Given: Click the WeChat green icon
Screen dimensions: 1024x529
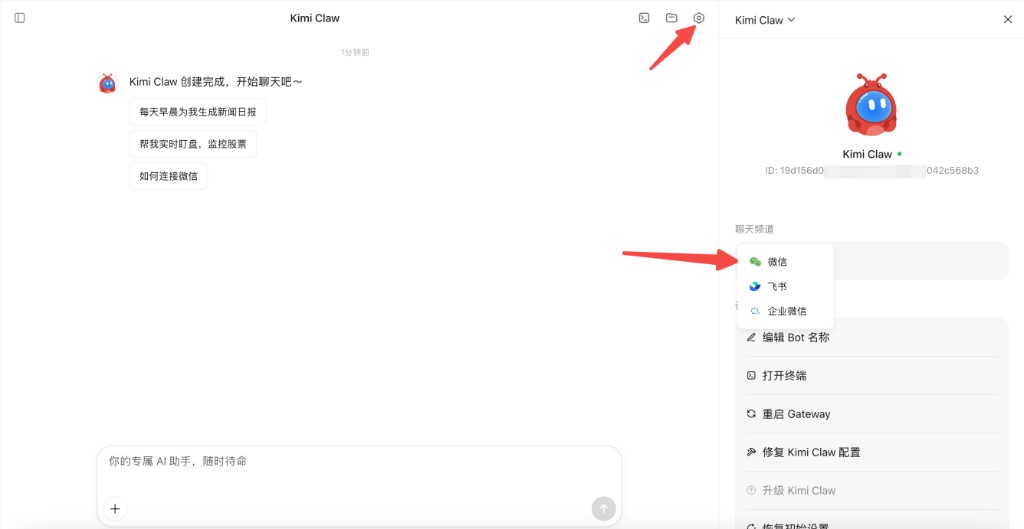Looking at the screenshot, I should pyautogui.click(x=755, y=262).
